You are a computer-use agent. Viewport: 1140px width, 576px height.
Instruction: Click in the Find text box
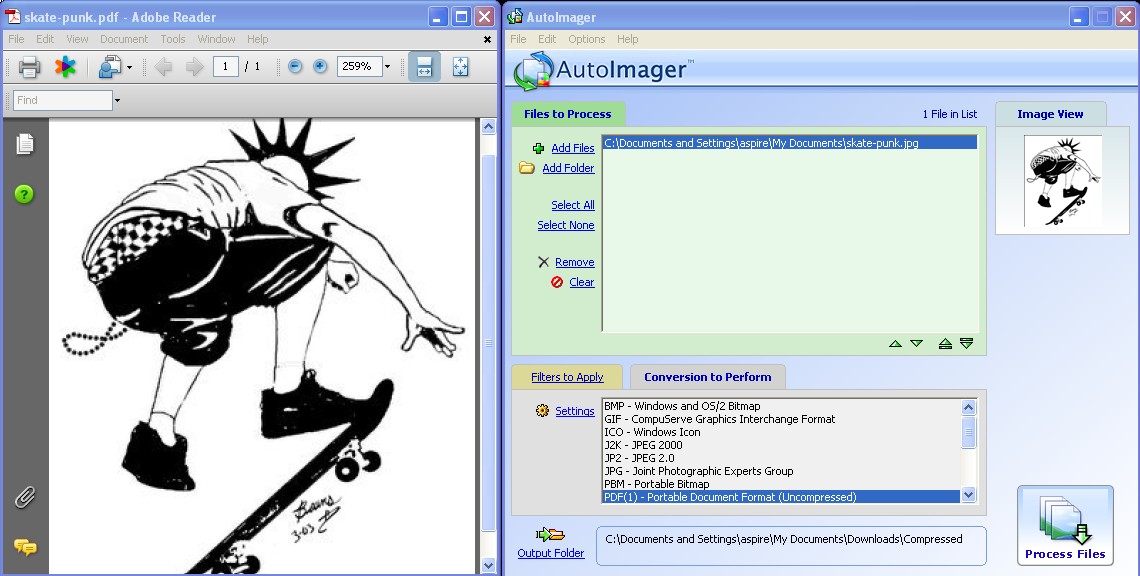click(x=63, y=100)
